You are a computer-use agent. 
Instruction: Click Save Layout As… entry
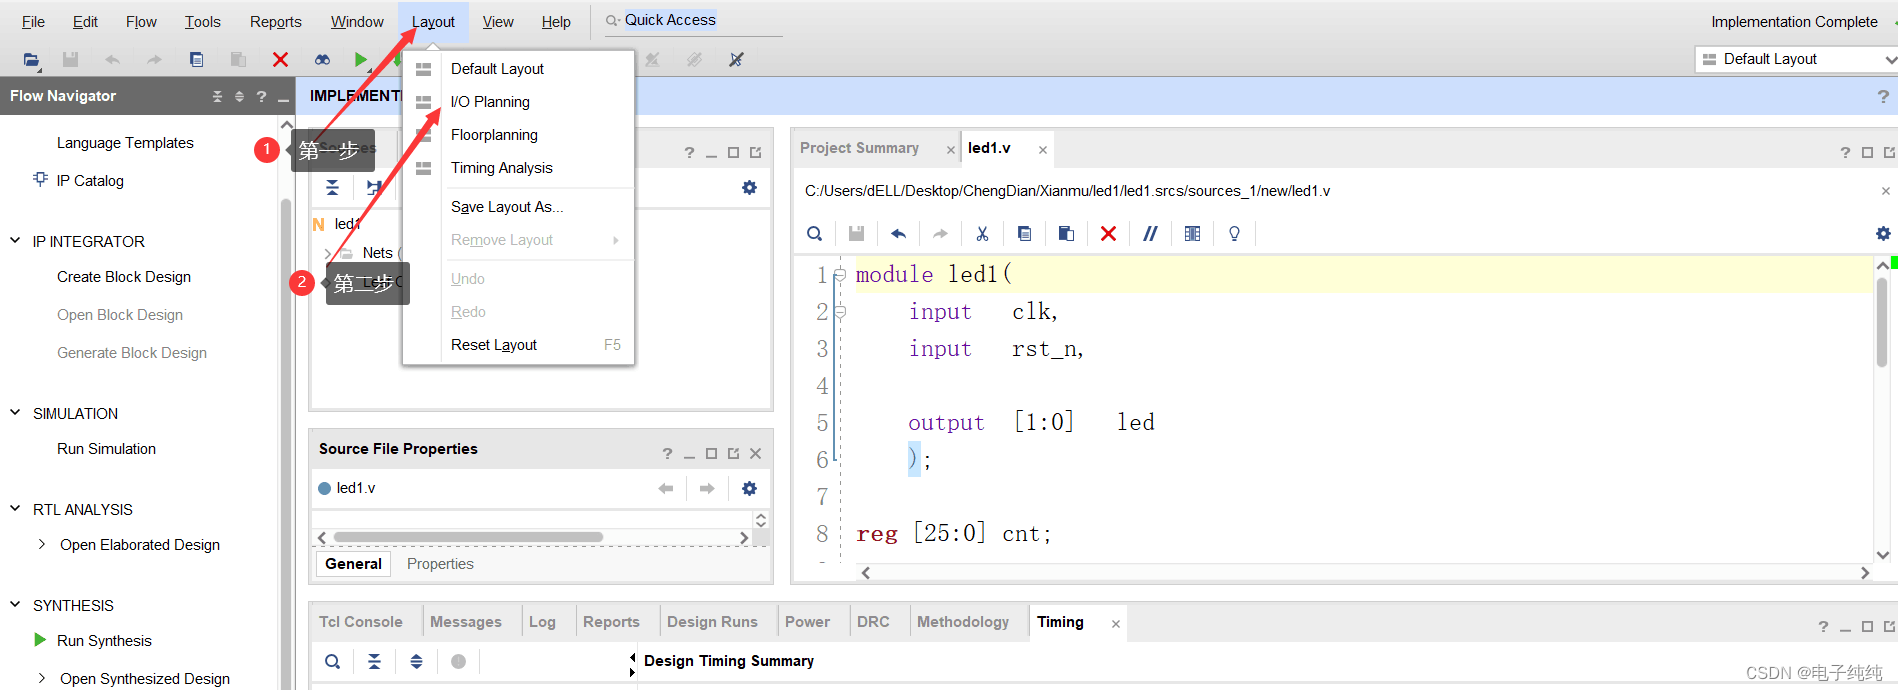[518, 207]
